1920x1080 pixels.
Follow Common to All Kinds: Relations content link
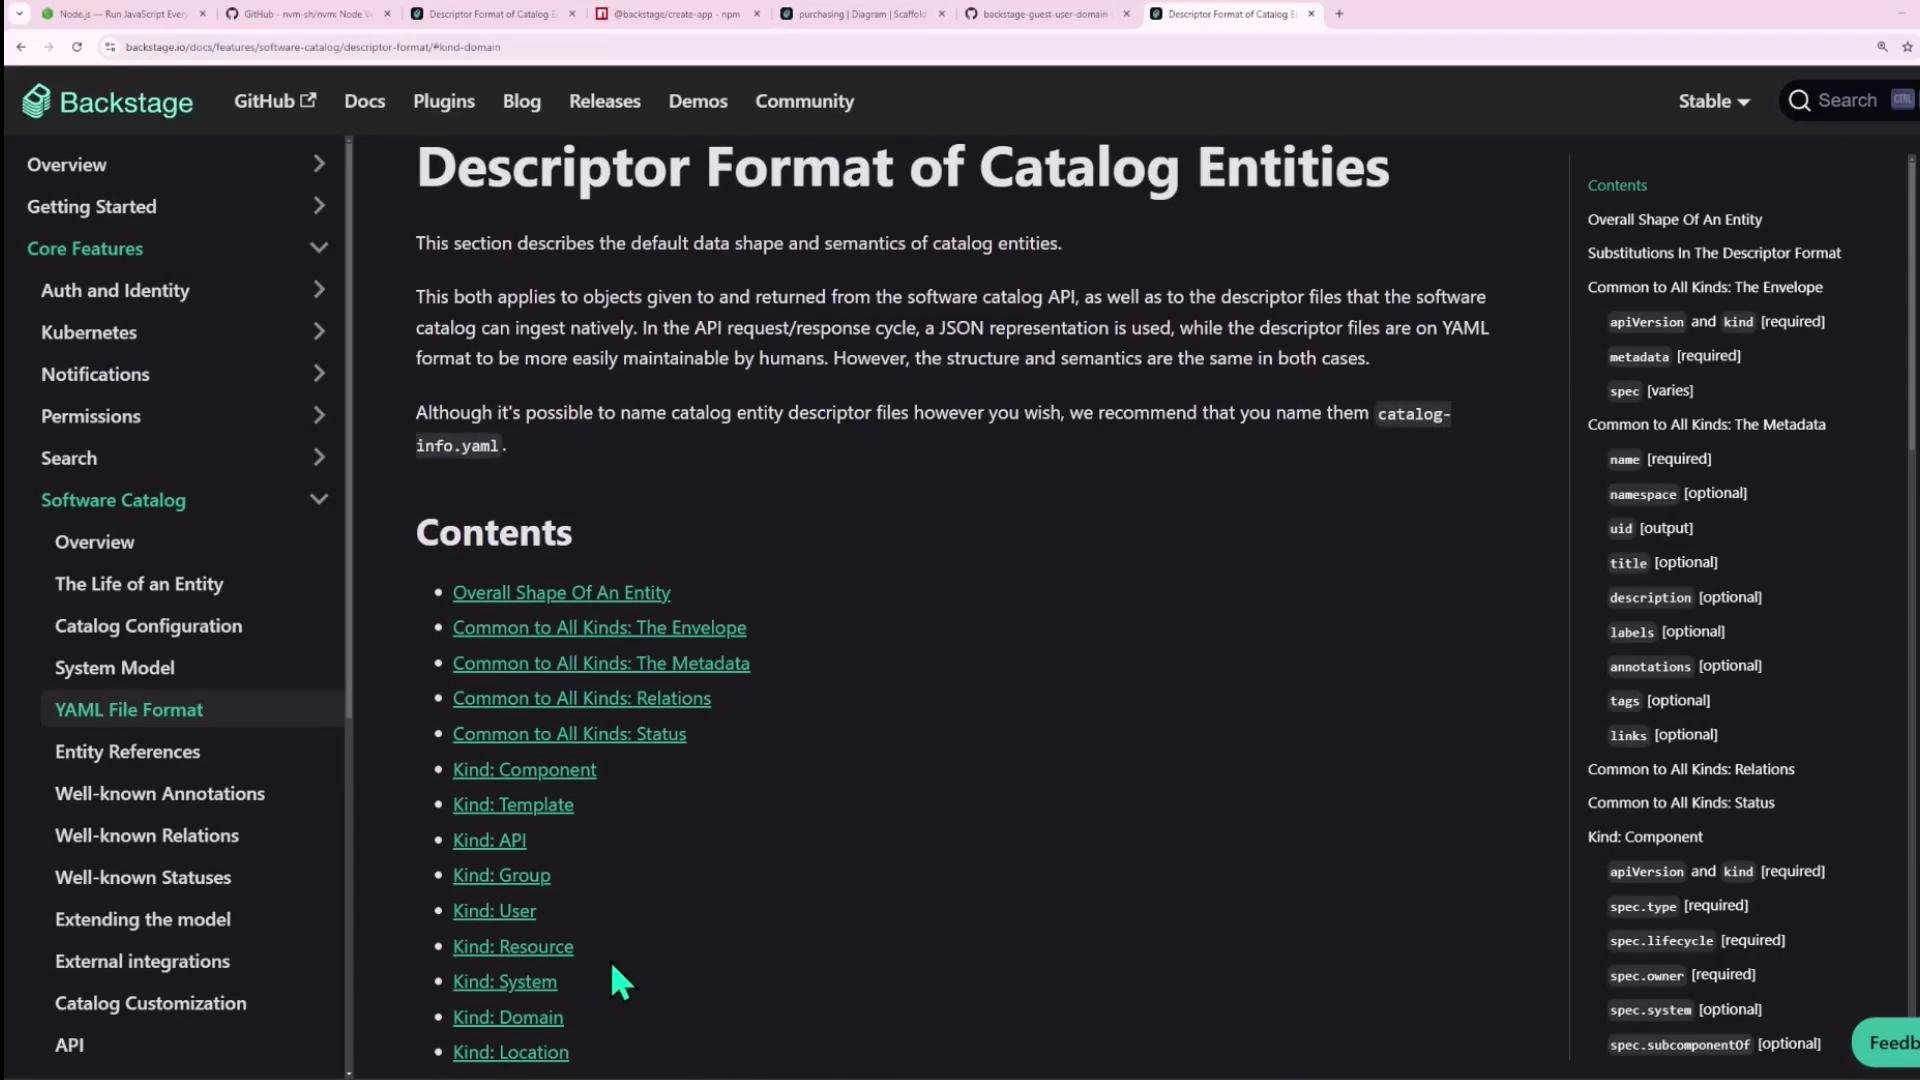582,699
